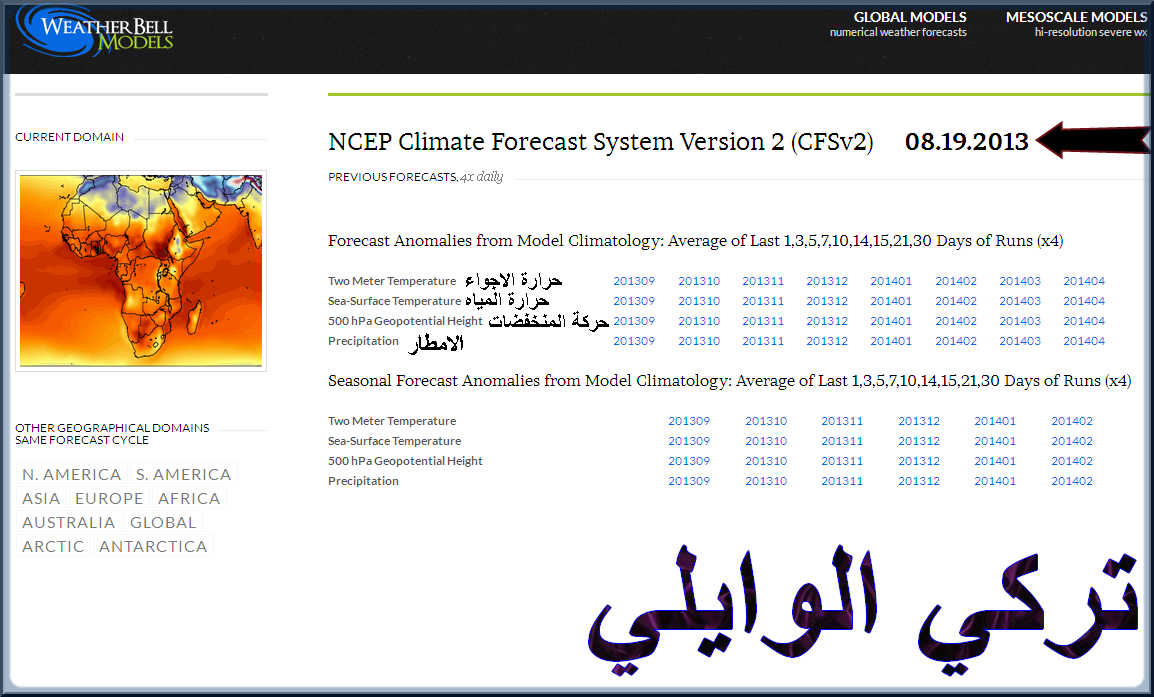Screen dimensions: 1154x697
Task: Open seasonal Precipitation 201310 link
Action: 766,481
